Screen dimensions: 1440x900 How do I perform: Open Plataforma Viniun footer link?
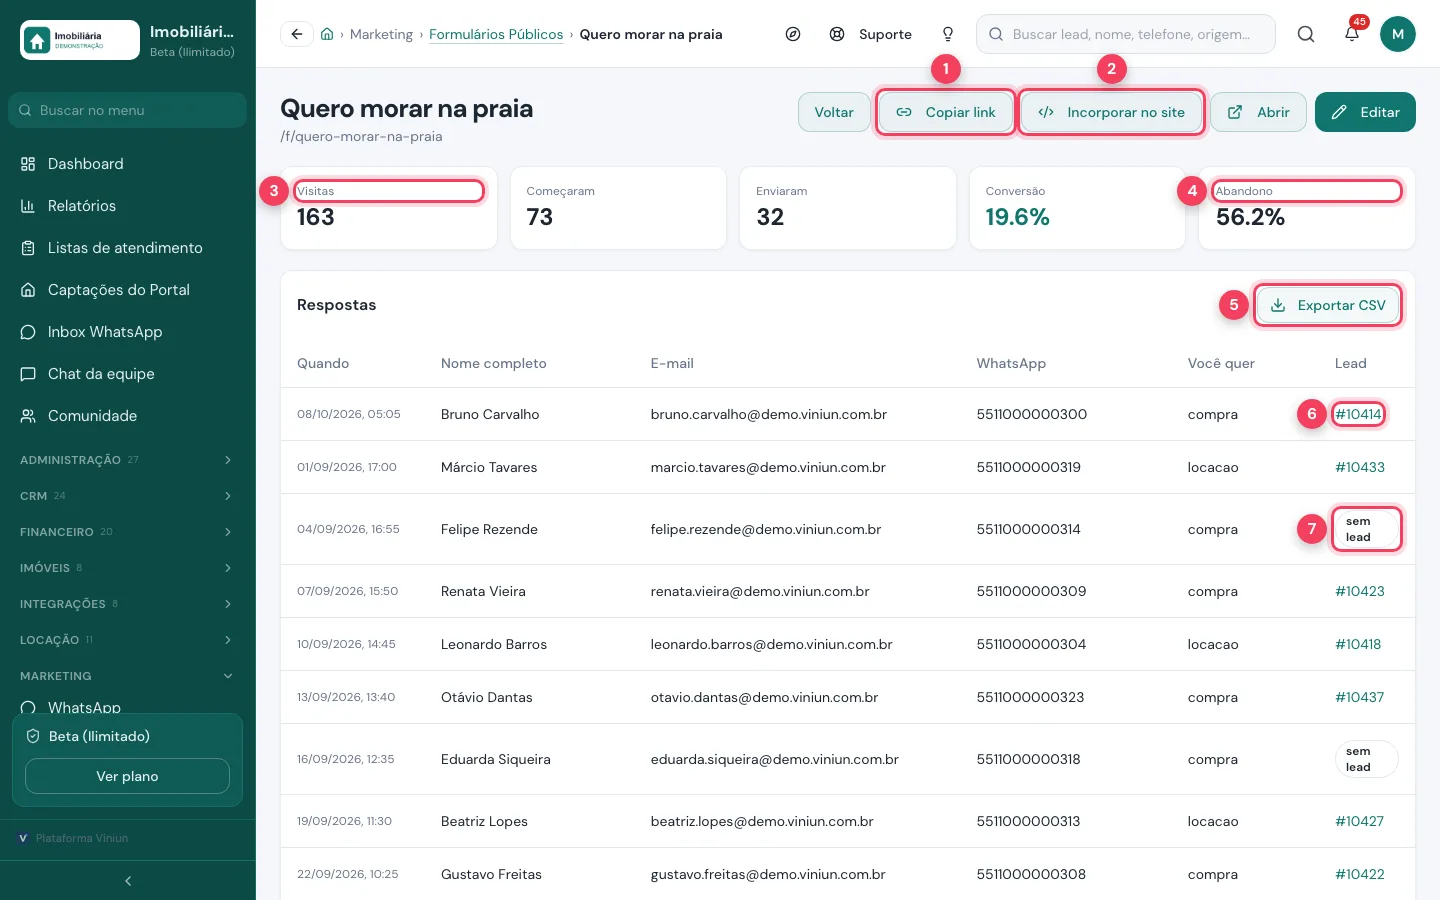[74, 838]
